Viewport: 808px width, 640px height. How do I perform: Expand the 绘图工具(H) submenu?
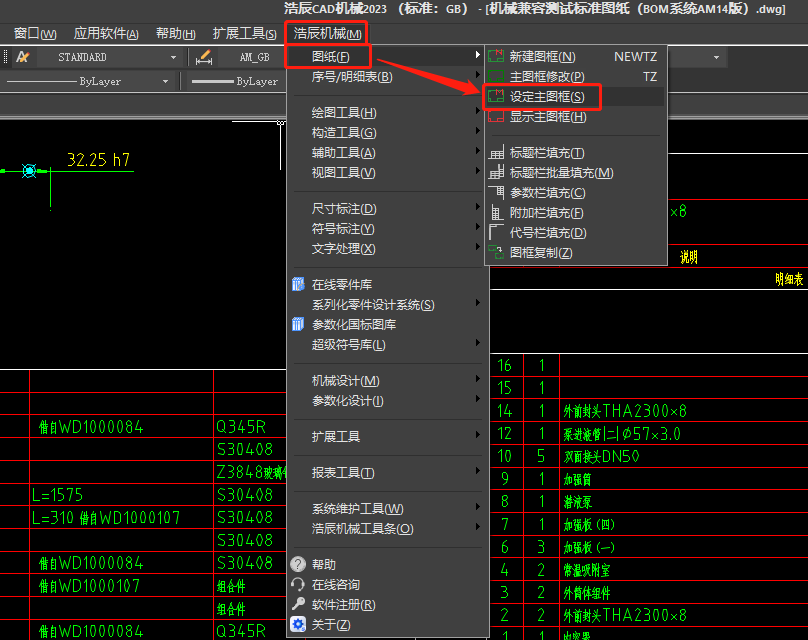385,112
